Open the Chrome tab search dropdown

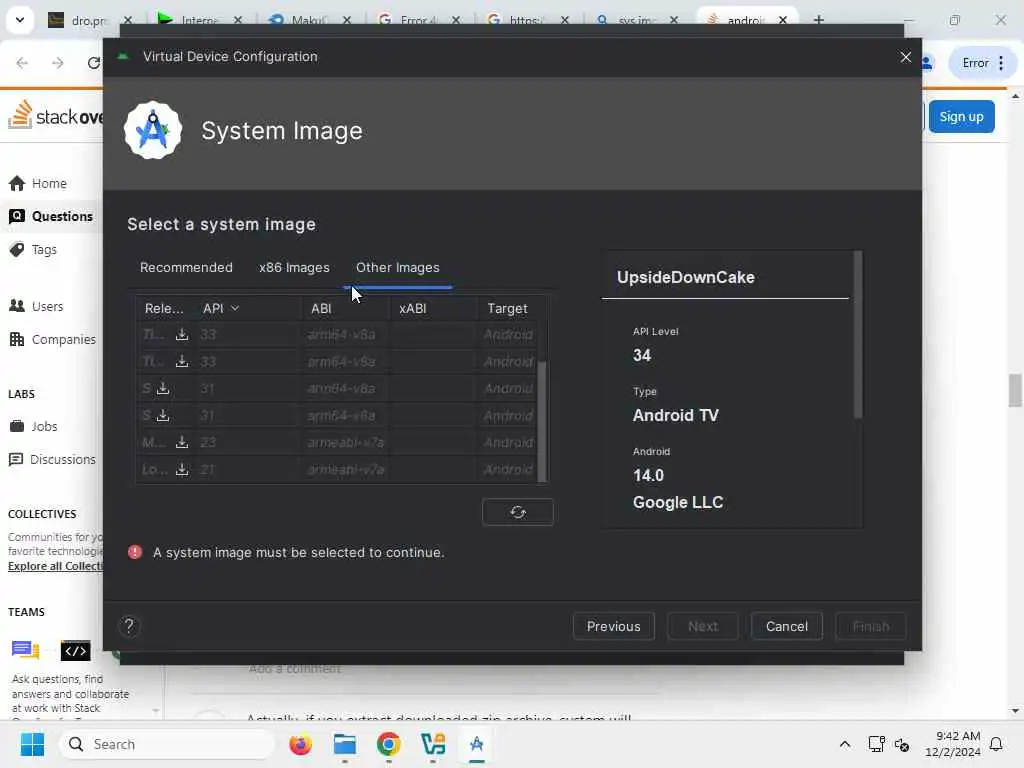coord(20,20)
